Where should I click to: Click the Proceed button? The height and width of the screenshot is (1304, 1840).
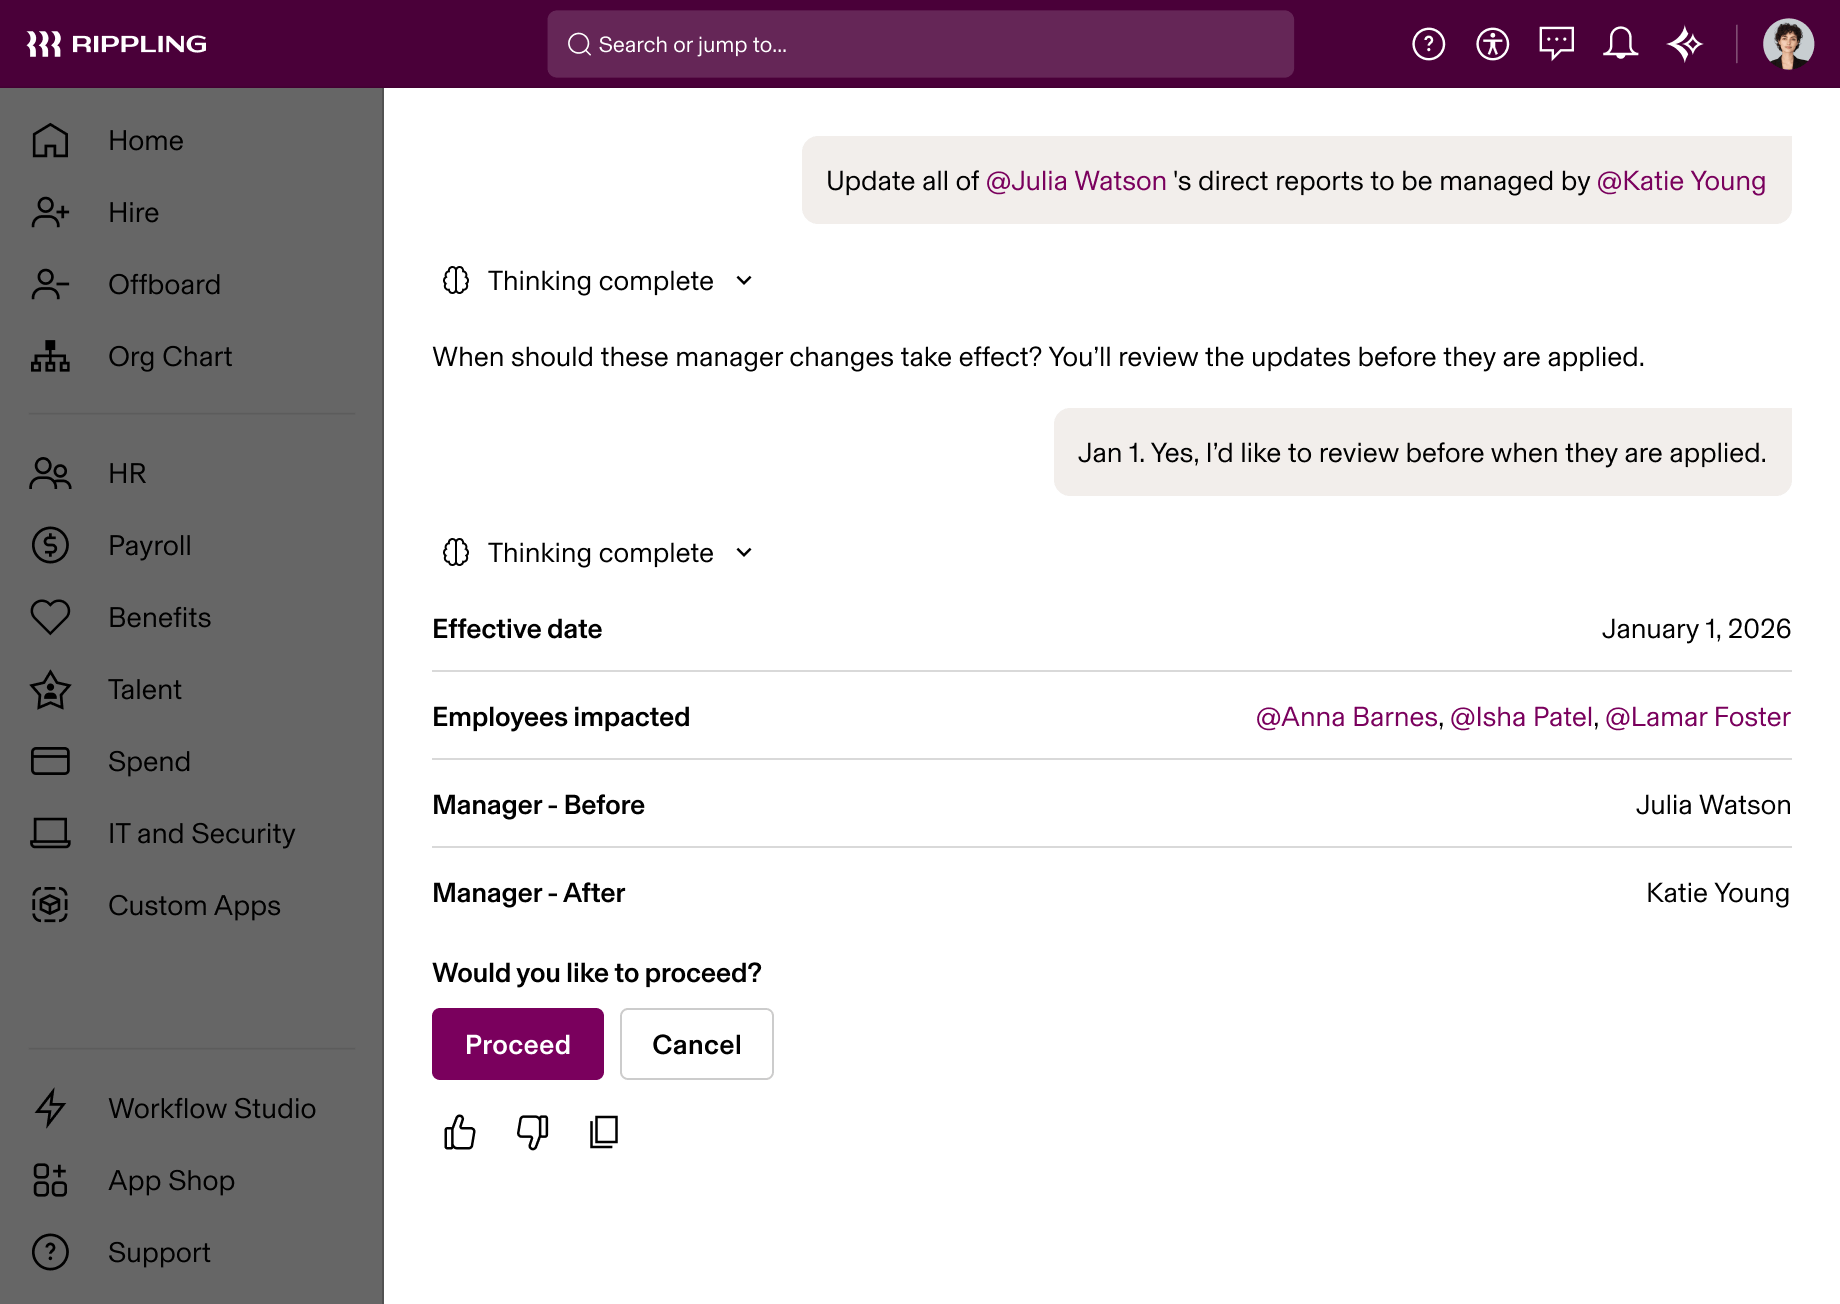click(518, 1044)
